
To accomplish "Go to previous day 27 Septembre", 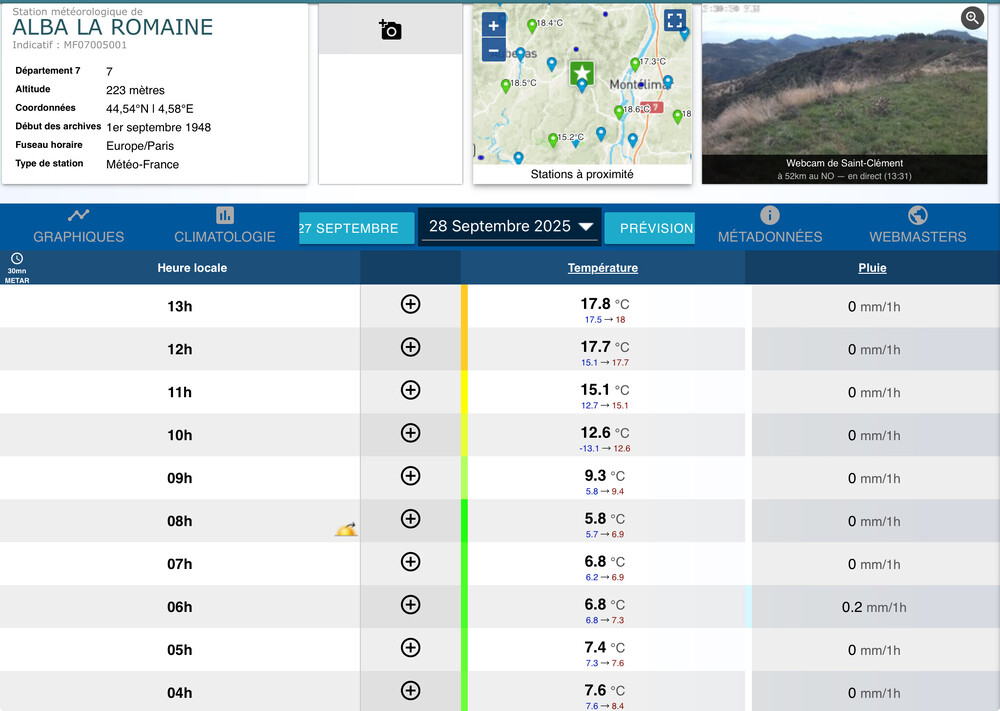I will tap(356, 228).
